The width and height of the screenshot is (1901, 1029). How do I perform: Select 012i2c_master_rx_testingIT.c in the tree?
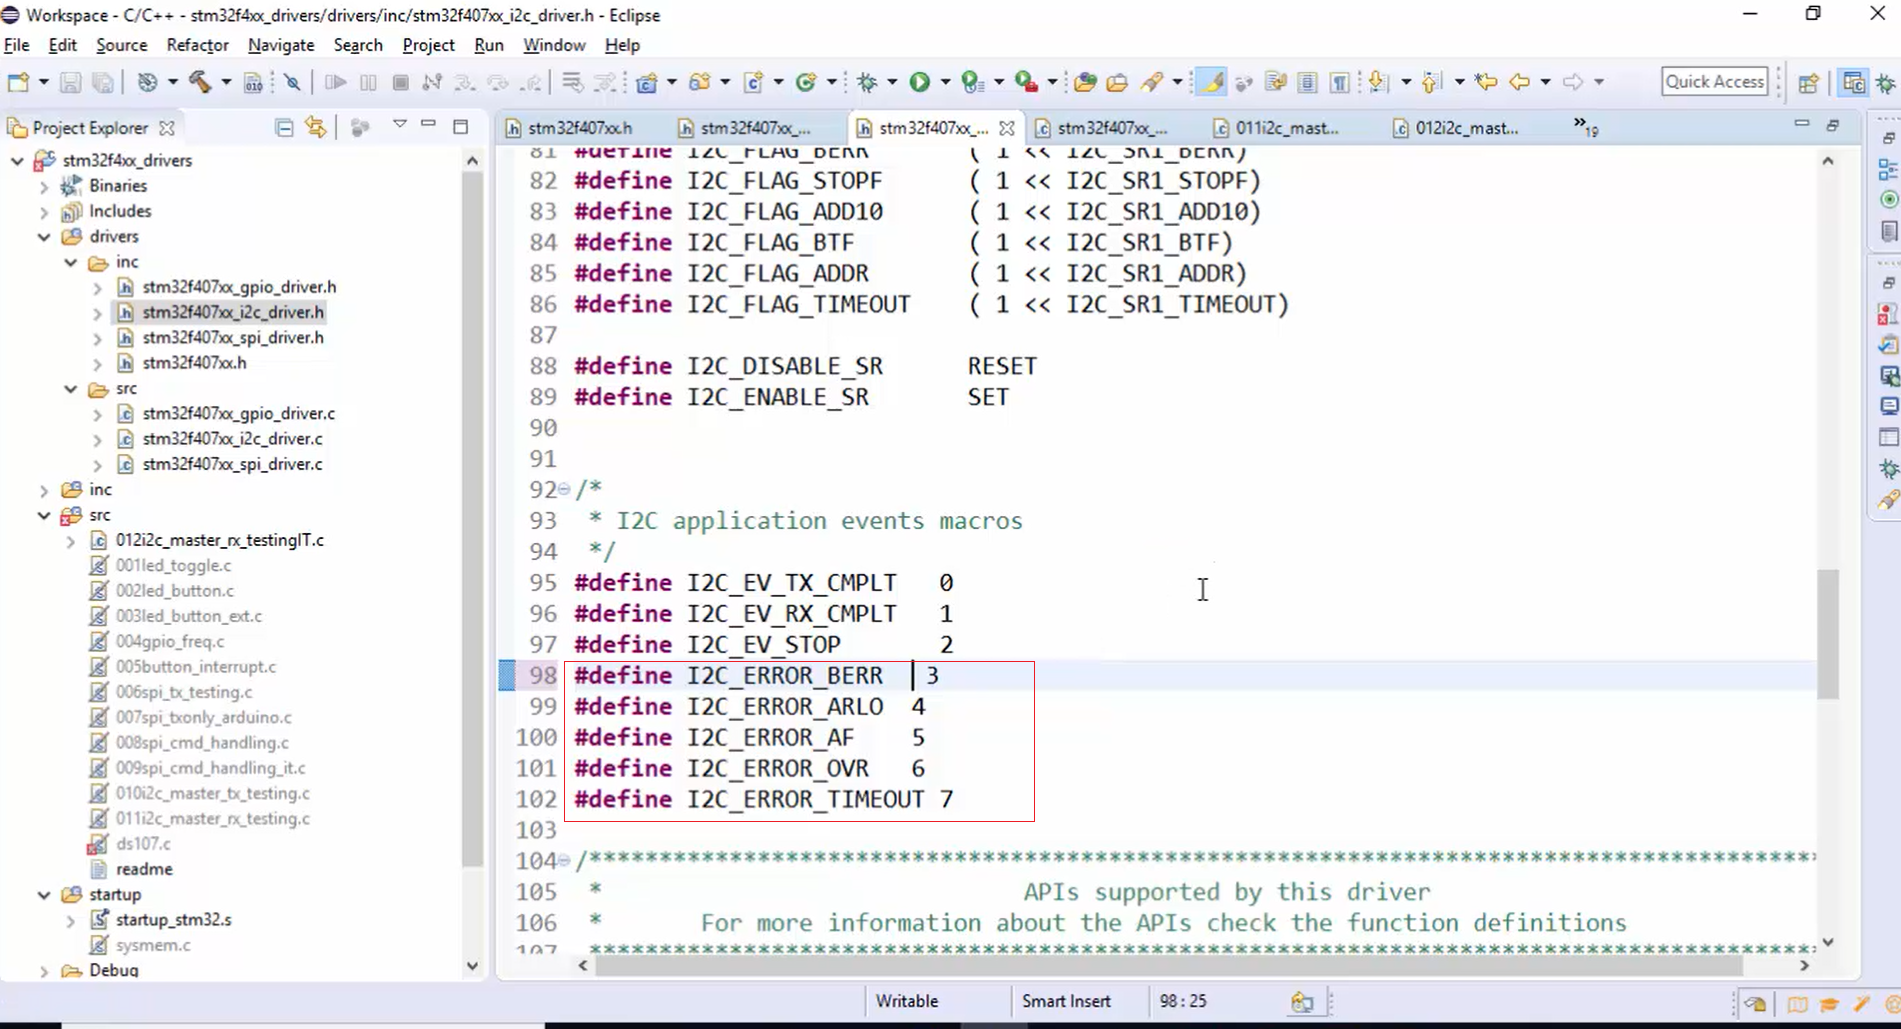(x=219, y=540)
